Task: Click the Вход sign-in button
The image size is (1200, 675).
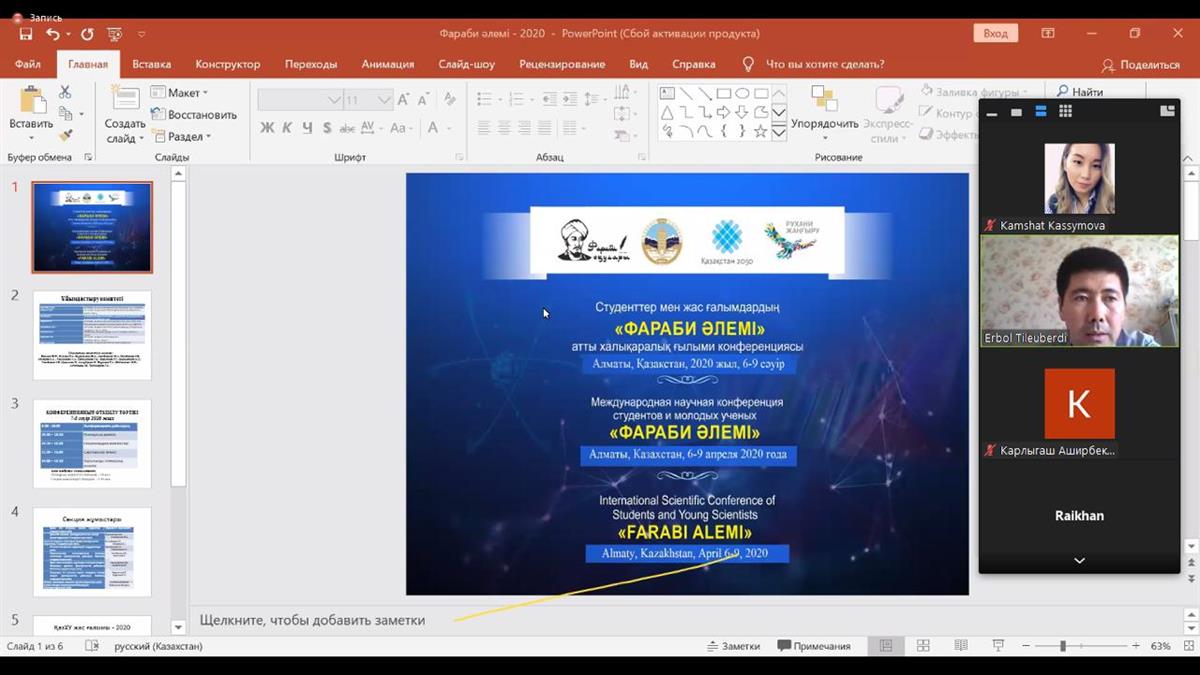Action: [x=995, y=33]
